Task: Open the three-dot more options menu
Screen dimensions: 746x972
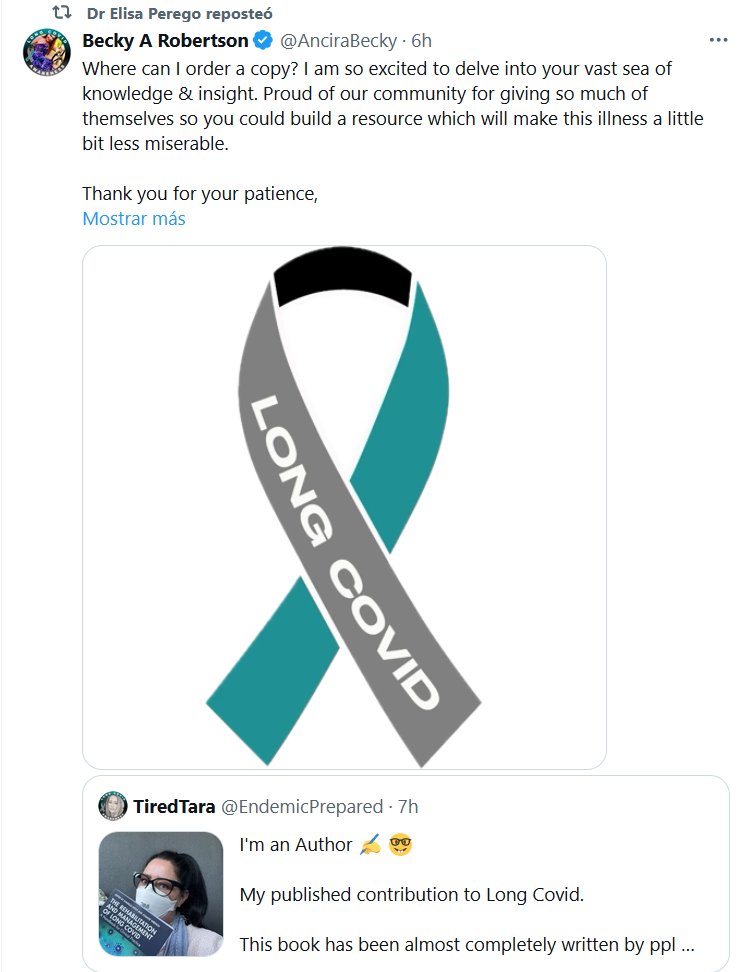Action: 718,41
